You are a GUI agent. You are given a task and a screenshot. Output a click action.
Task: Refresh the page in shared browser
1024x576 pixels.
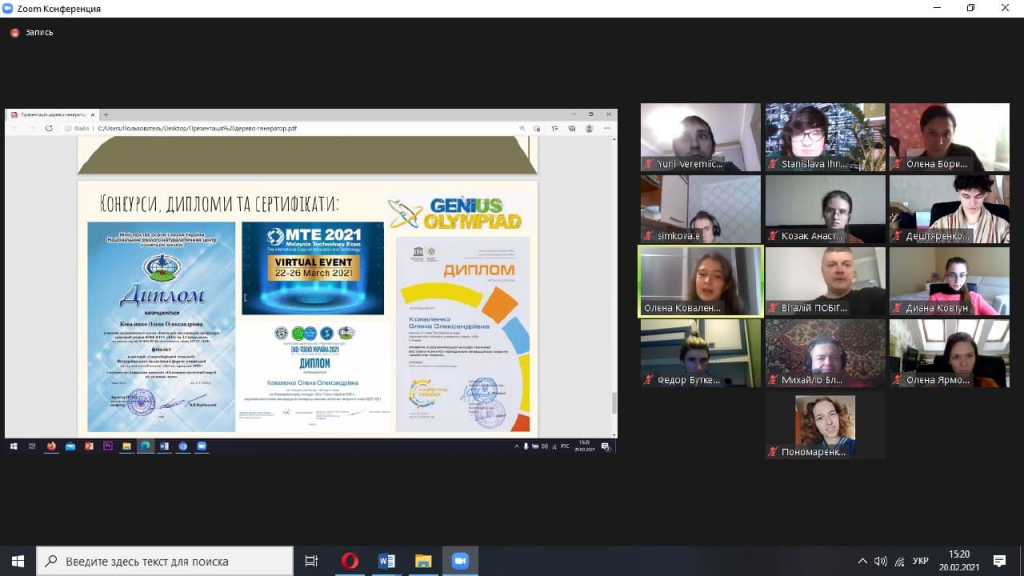(x=49, y=129)
